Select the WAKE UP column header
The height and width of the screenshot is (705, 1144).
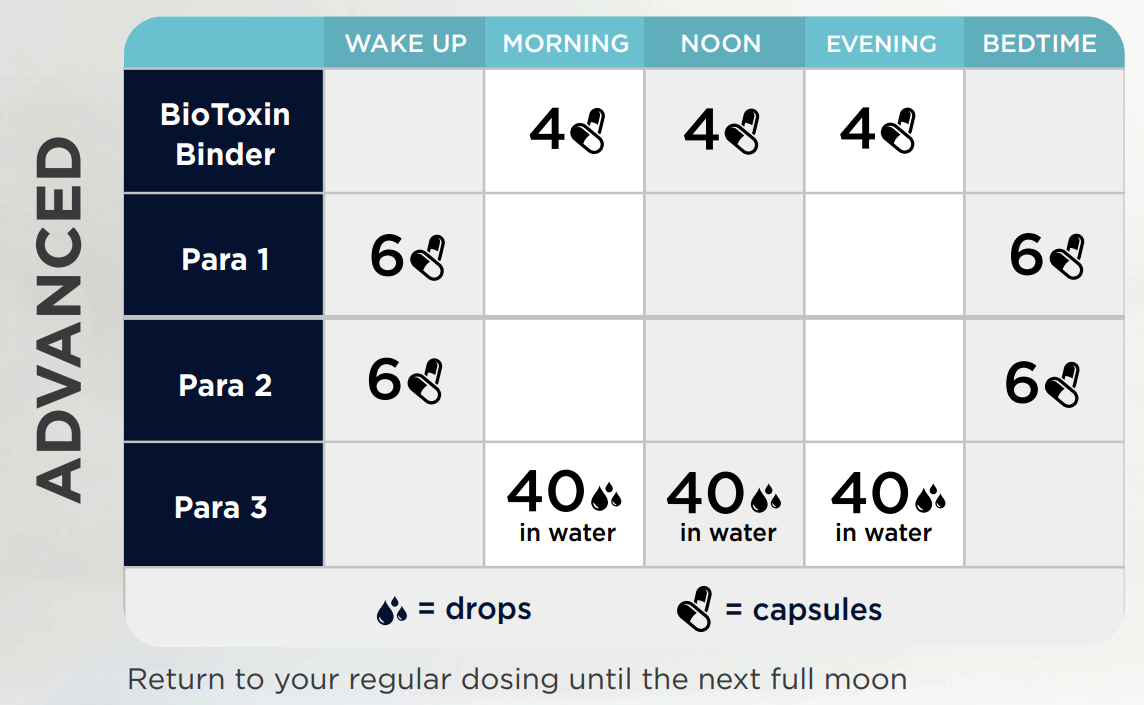pos(405,44)
